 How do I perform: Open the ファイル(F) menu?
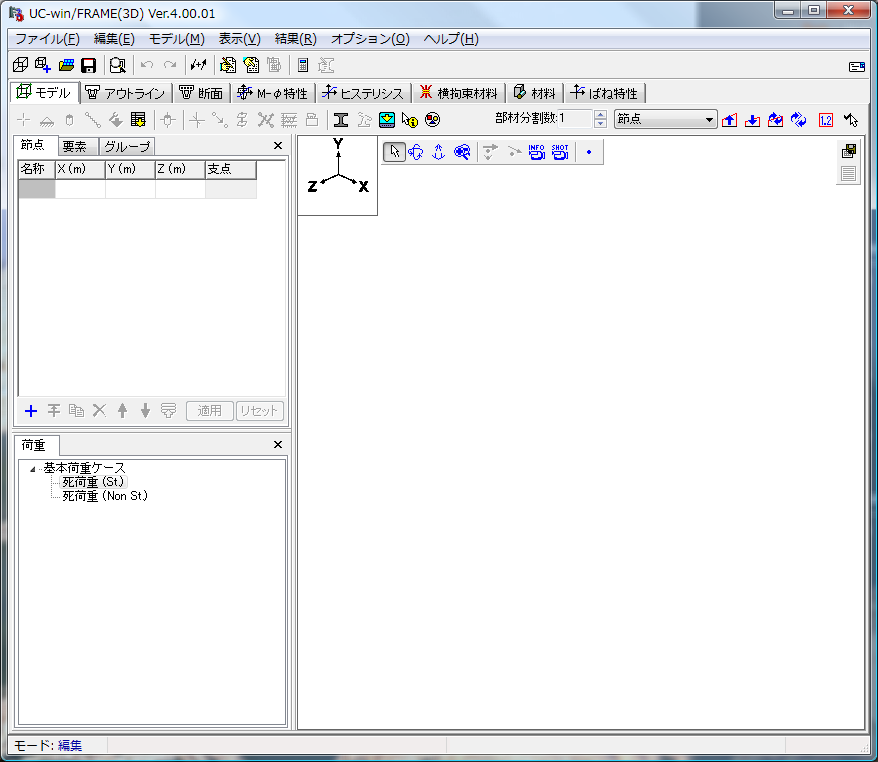pos(47,39)
